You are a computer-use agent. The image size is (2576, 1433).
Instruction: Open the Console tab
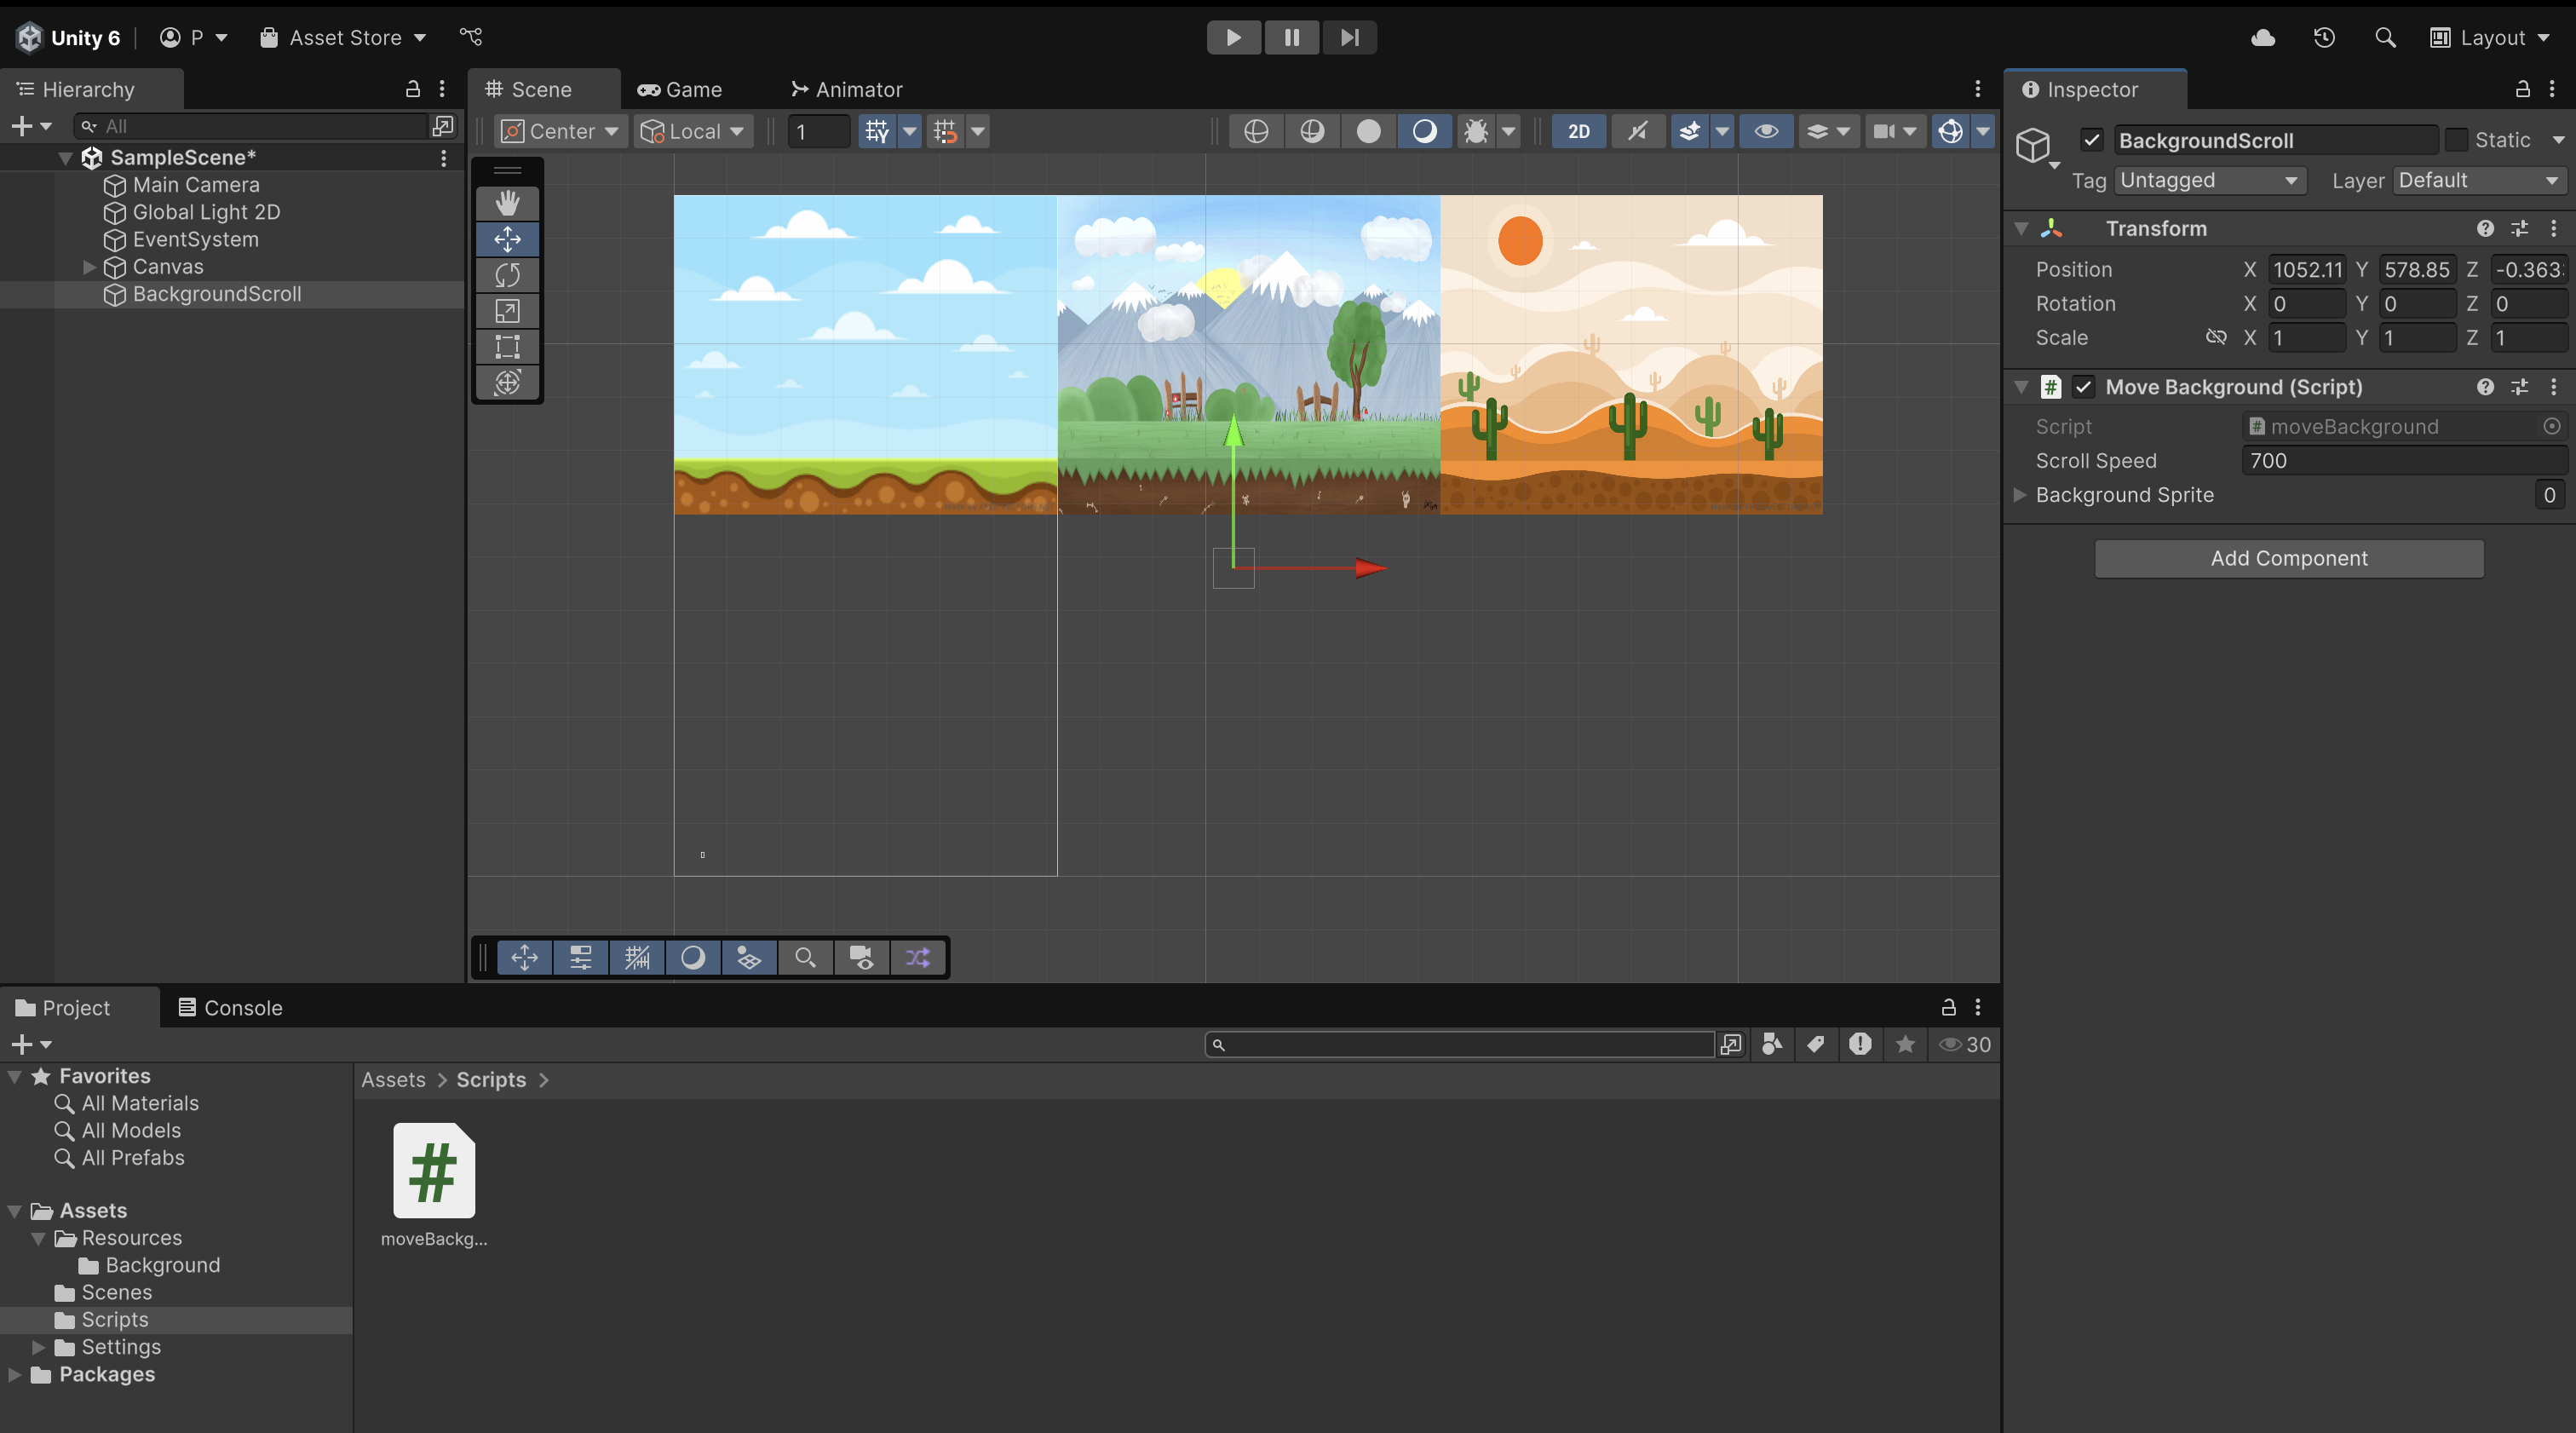click(x=230, y=1007)
